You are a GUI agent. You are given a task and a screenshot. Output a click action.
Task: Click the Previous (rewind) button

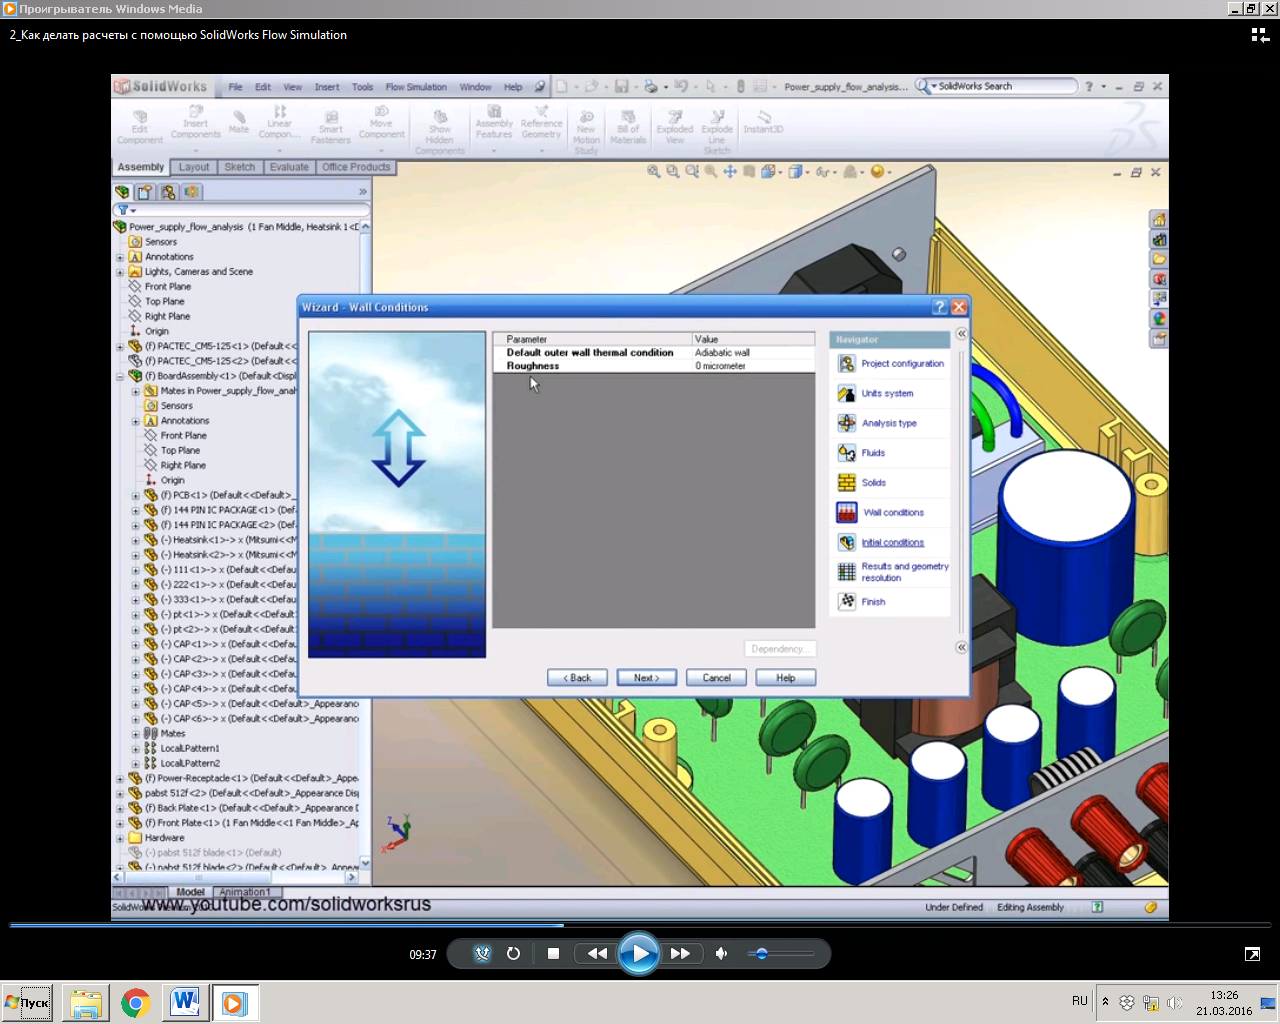(x=597, y=953)
